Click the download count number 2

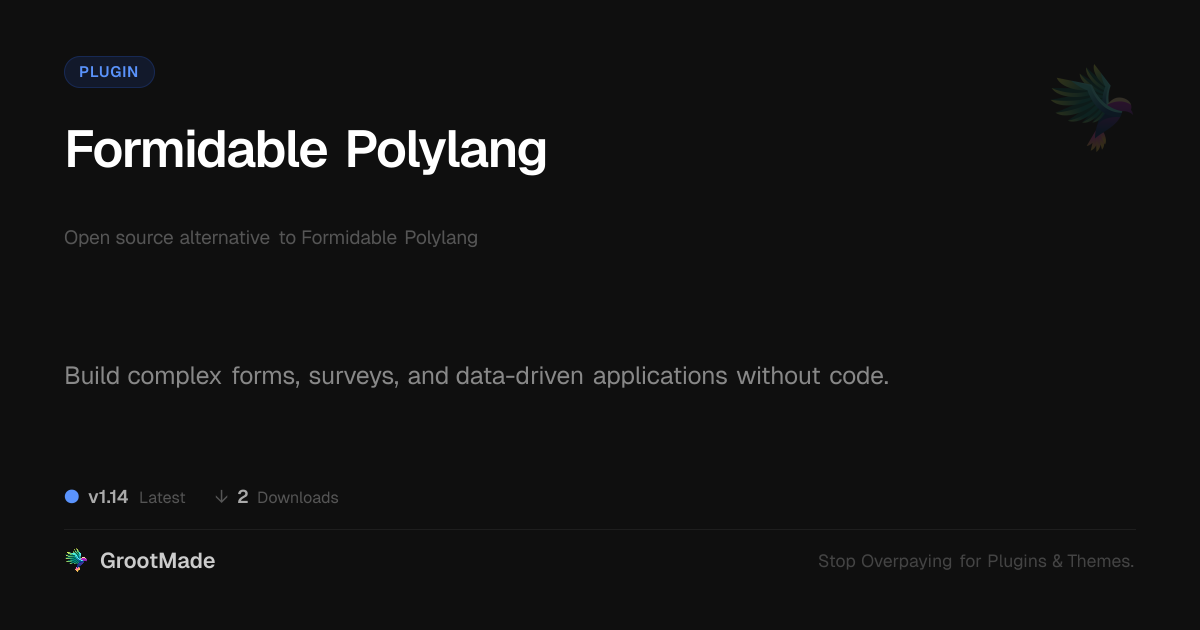click(x=243, y=497)
